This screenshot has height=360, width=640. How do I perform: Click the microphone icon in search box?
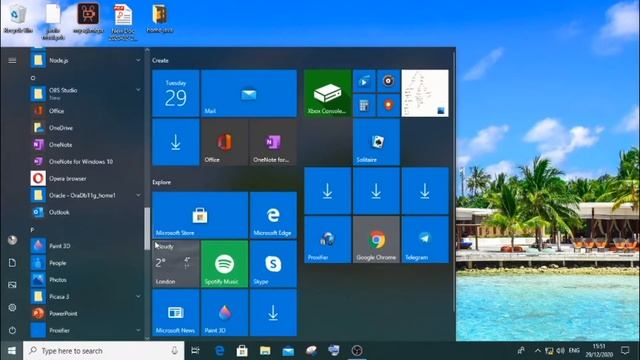tap(175, 351)
